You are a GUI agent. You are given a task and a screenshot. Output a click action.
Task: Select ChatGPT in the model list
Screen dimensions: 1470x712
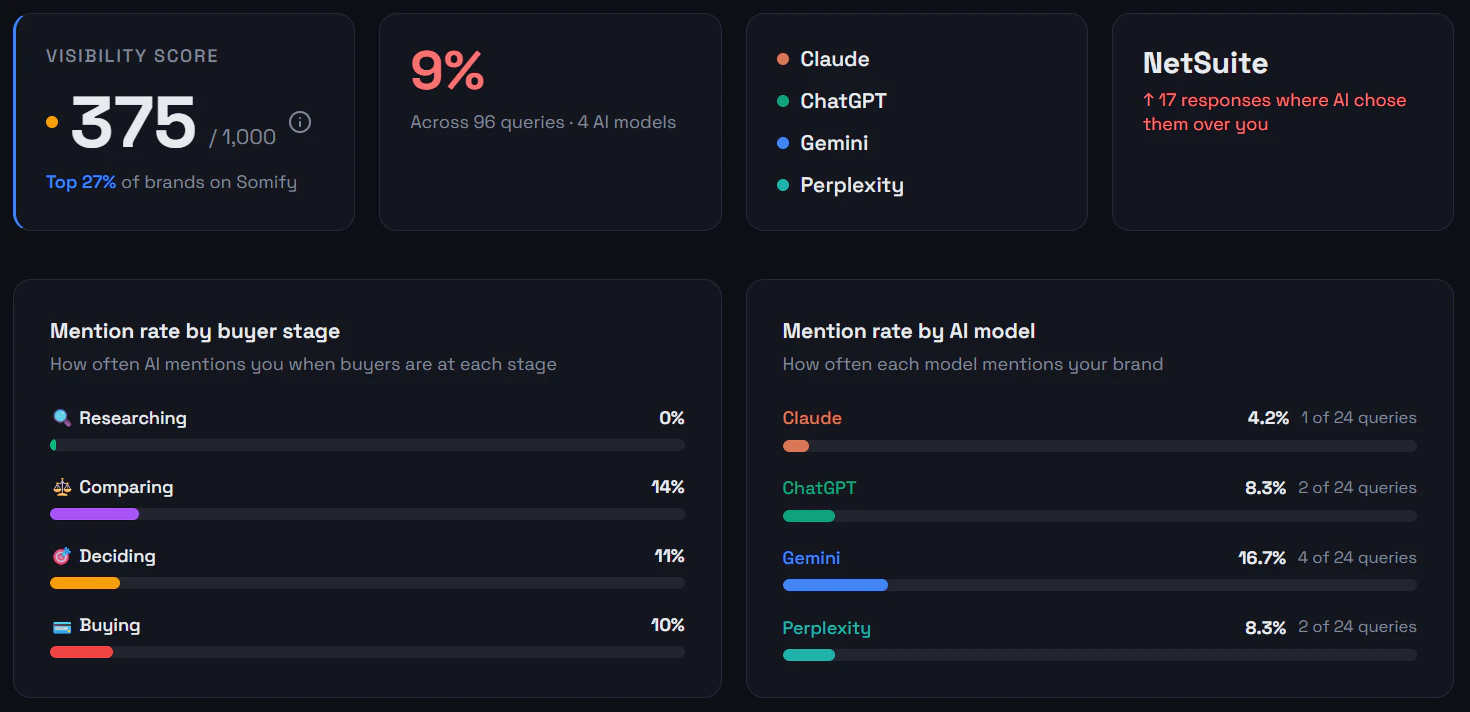click(843, 101)
